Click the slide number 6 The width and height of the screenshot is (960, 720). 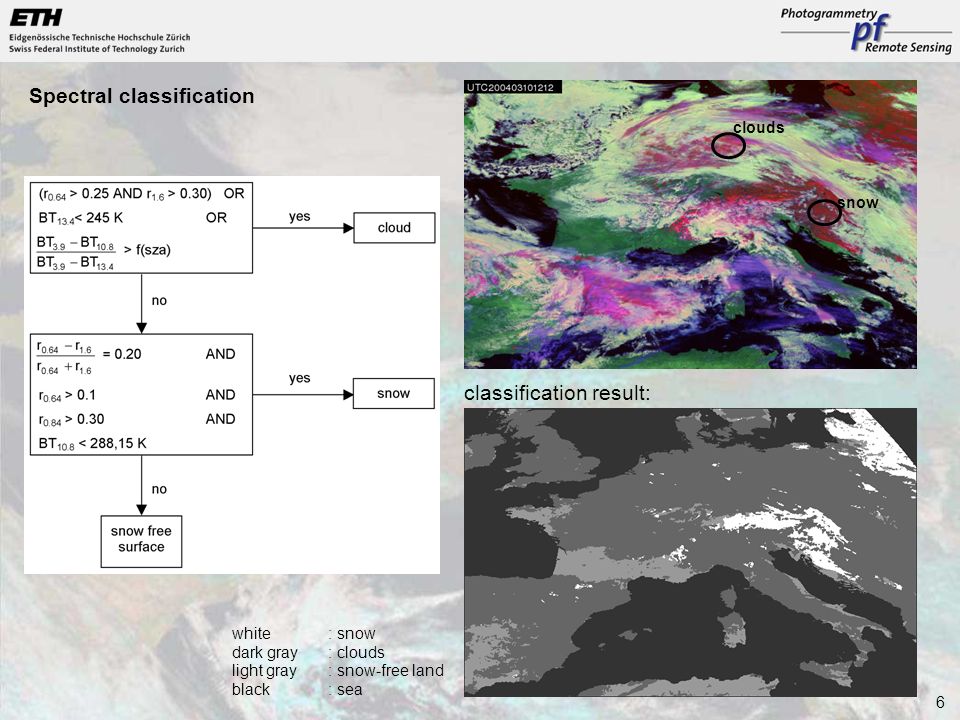pyautogui.click(x=940, y=702)
